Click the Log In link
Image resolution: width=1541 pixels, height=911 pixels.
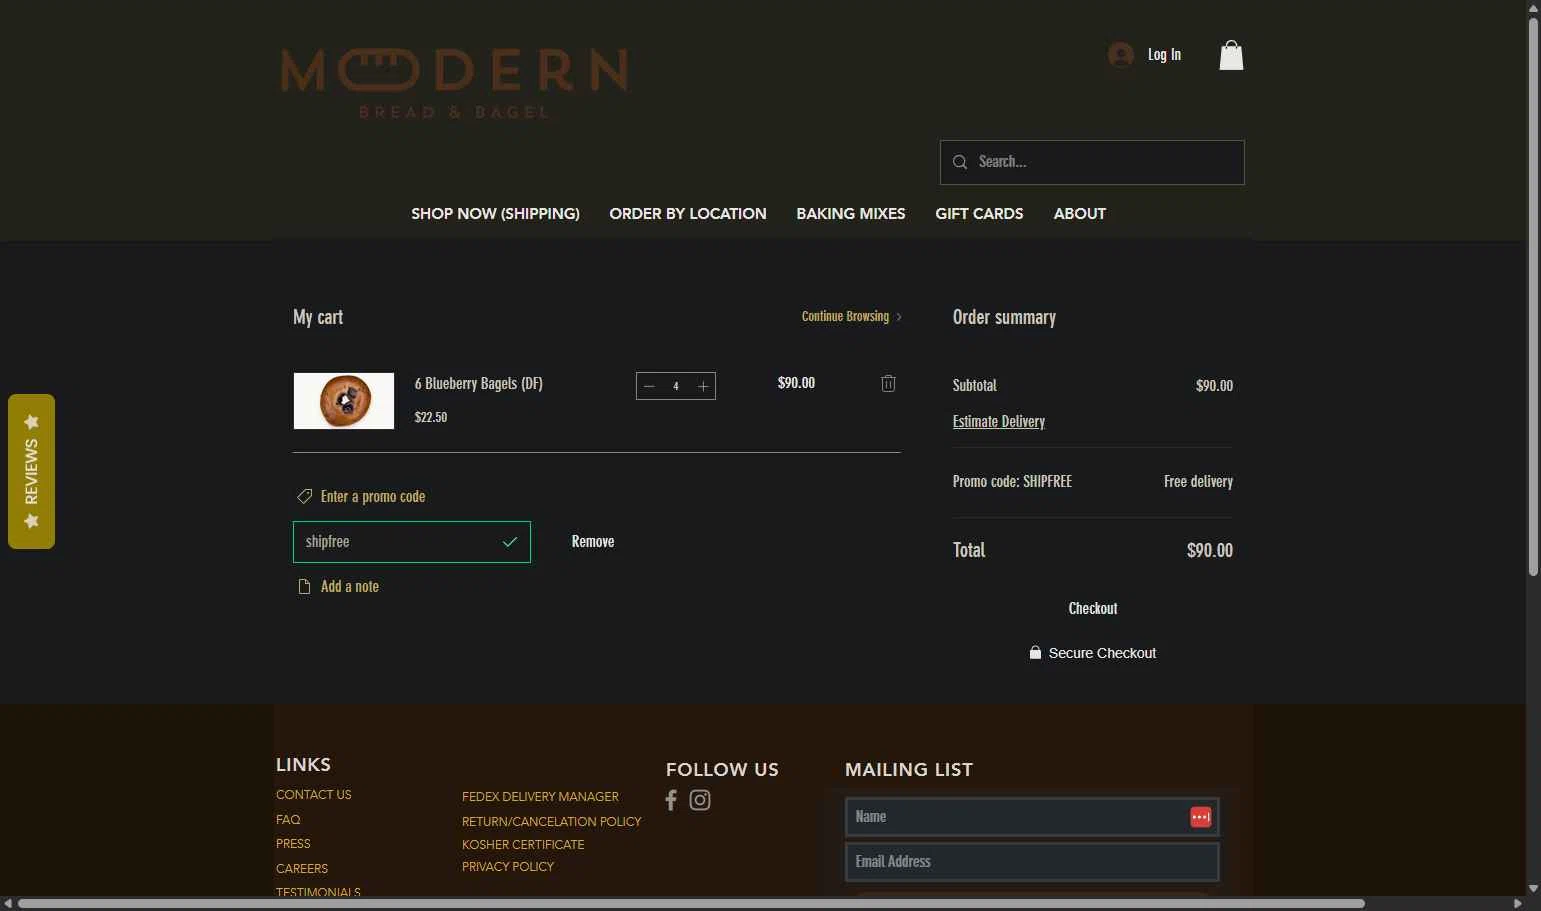[1164, 55]
